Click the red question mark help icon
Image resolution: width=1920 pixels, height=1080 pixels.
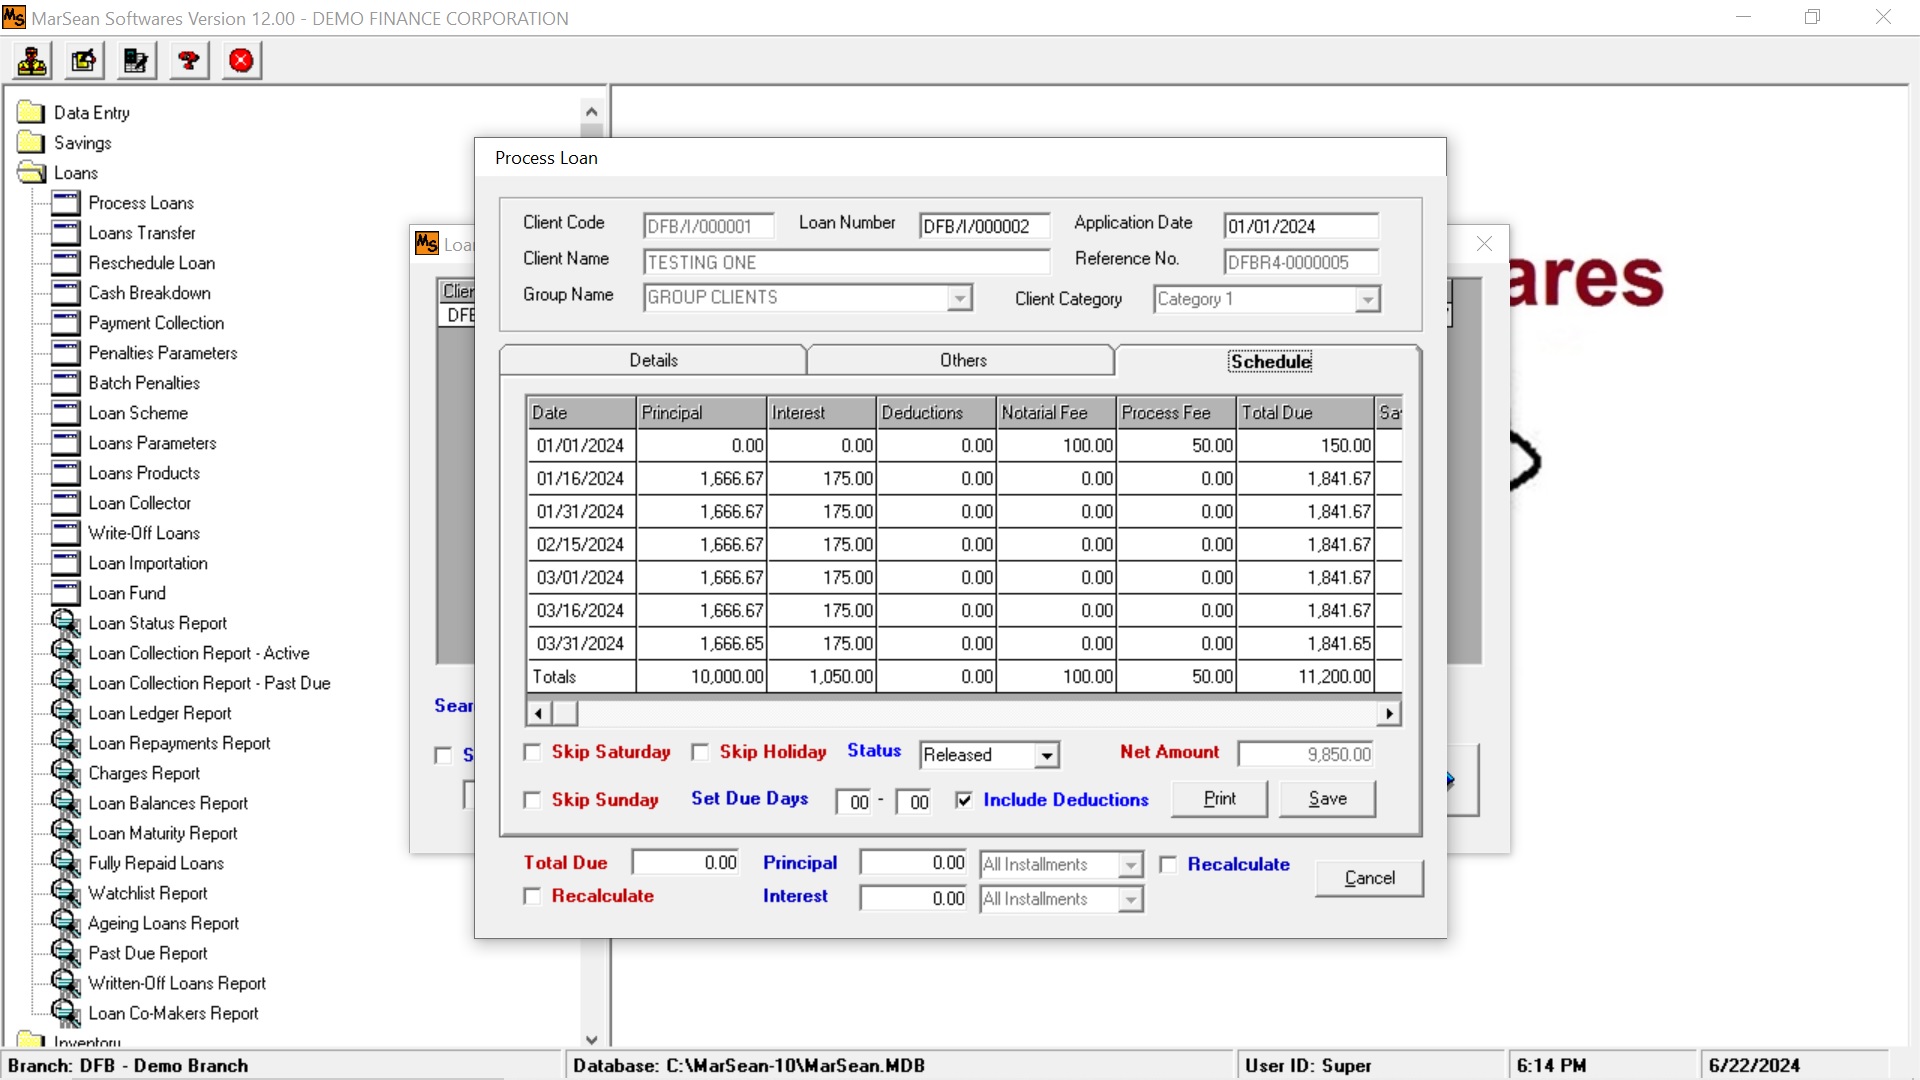189,61
